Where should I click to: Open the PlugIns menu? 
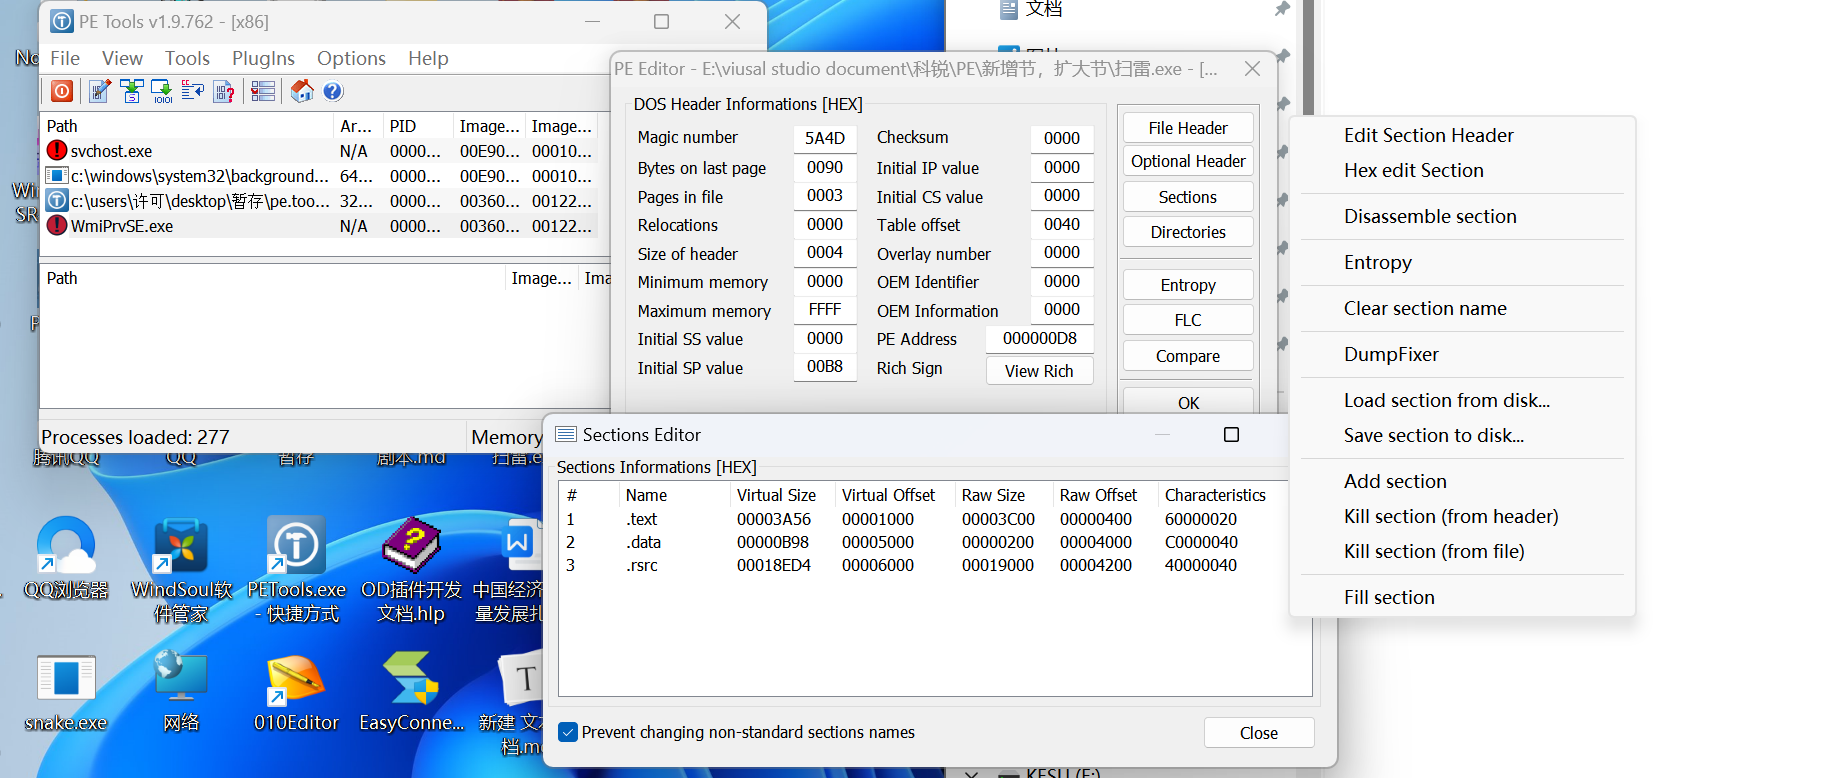[x=263, y=58]
